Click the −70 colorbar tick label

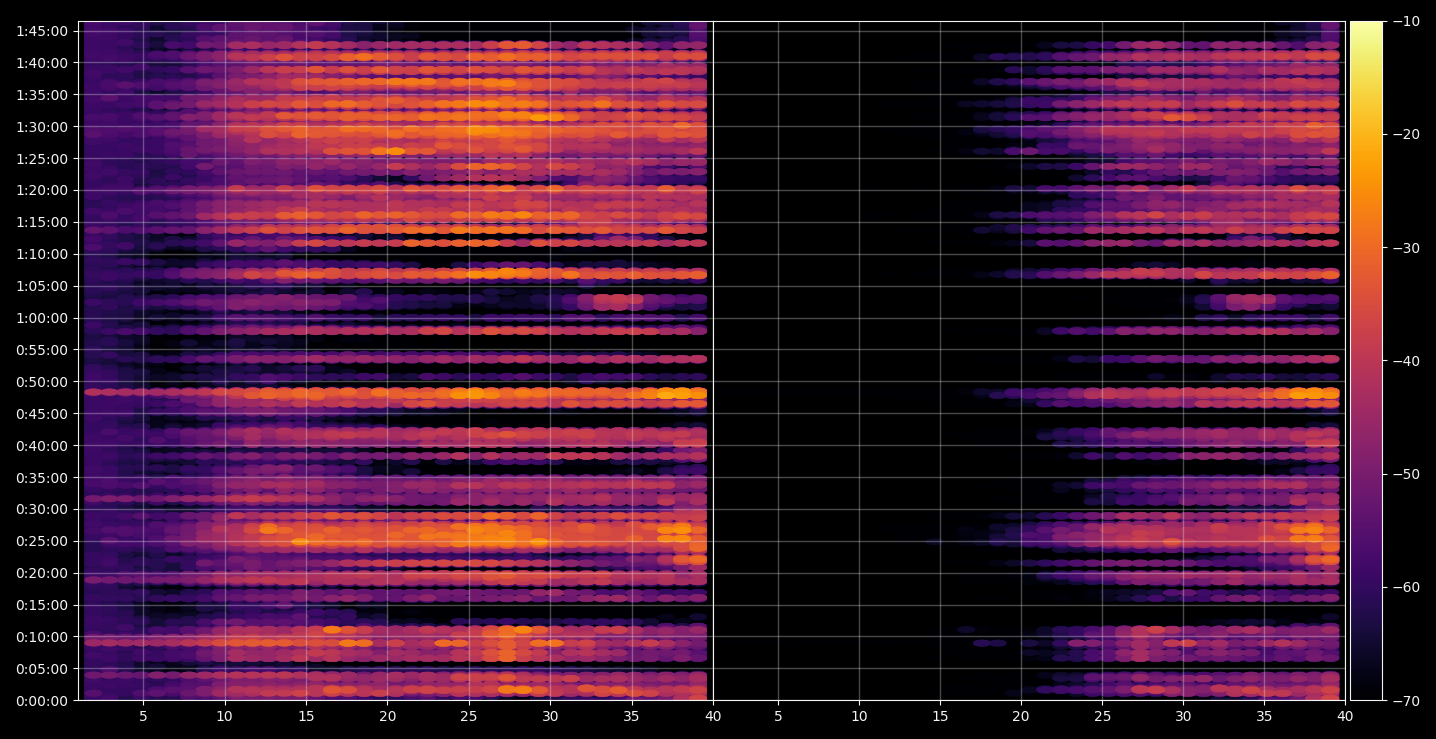1407,701
